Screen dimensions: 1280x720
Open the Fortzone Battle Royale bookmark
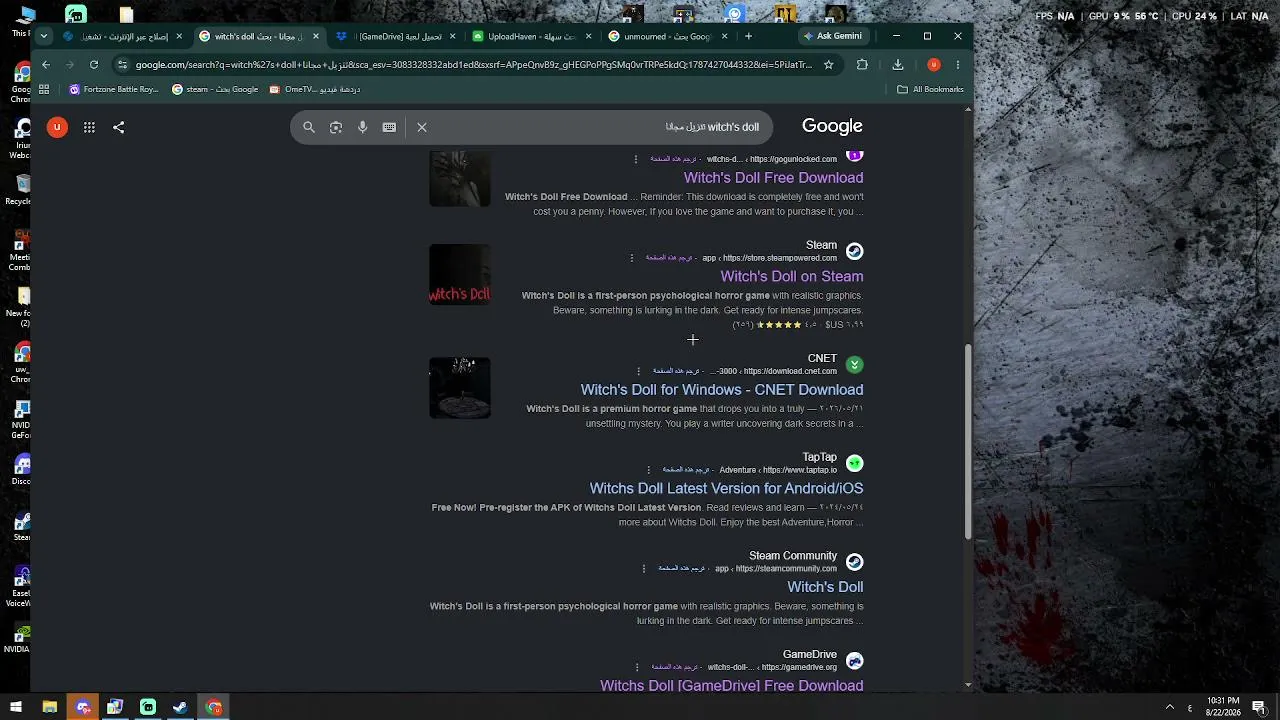click(114, 89)
